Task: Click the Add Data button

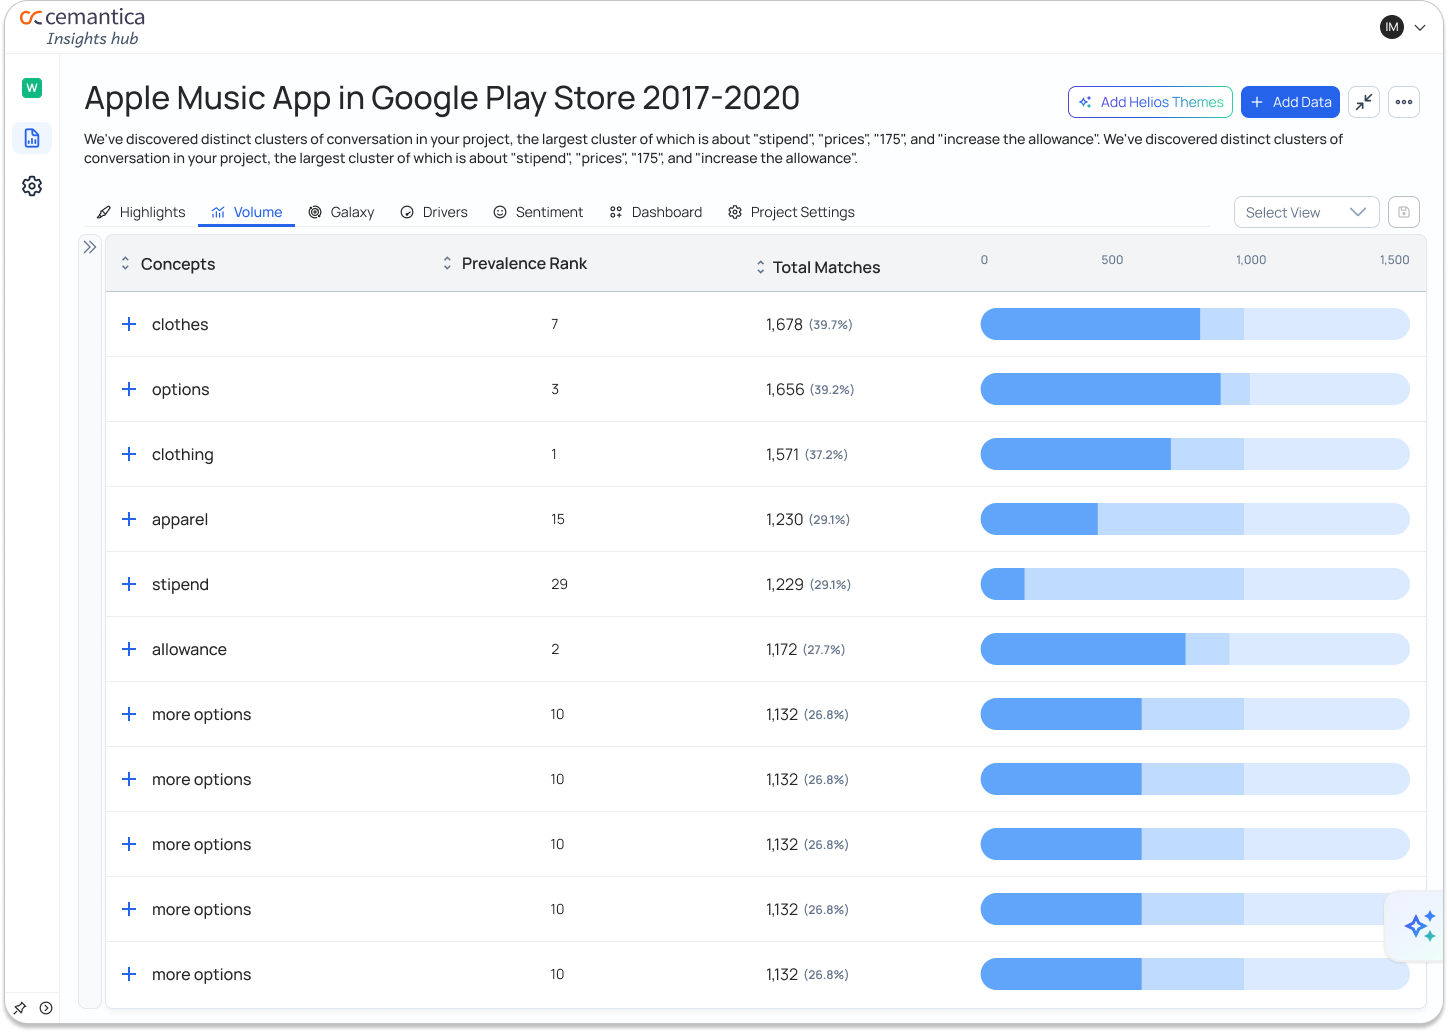Action: point(1290,102)
